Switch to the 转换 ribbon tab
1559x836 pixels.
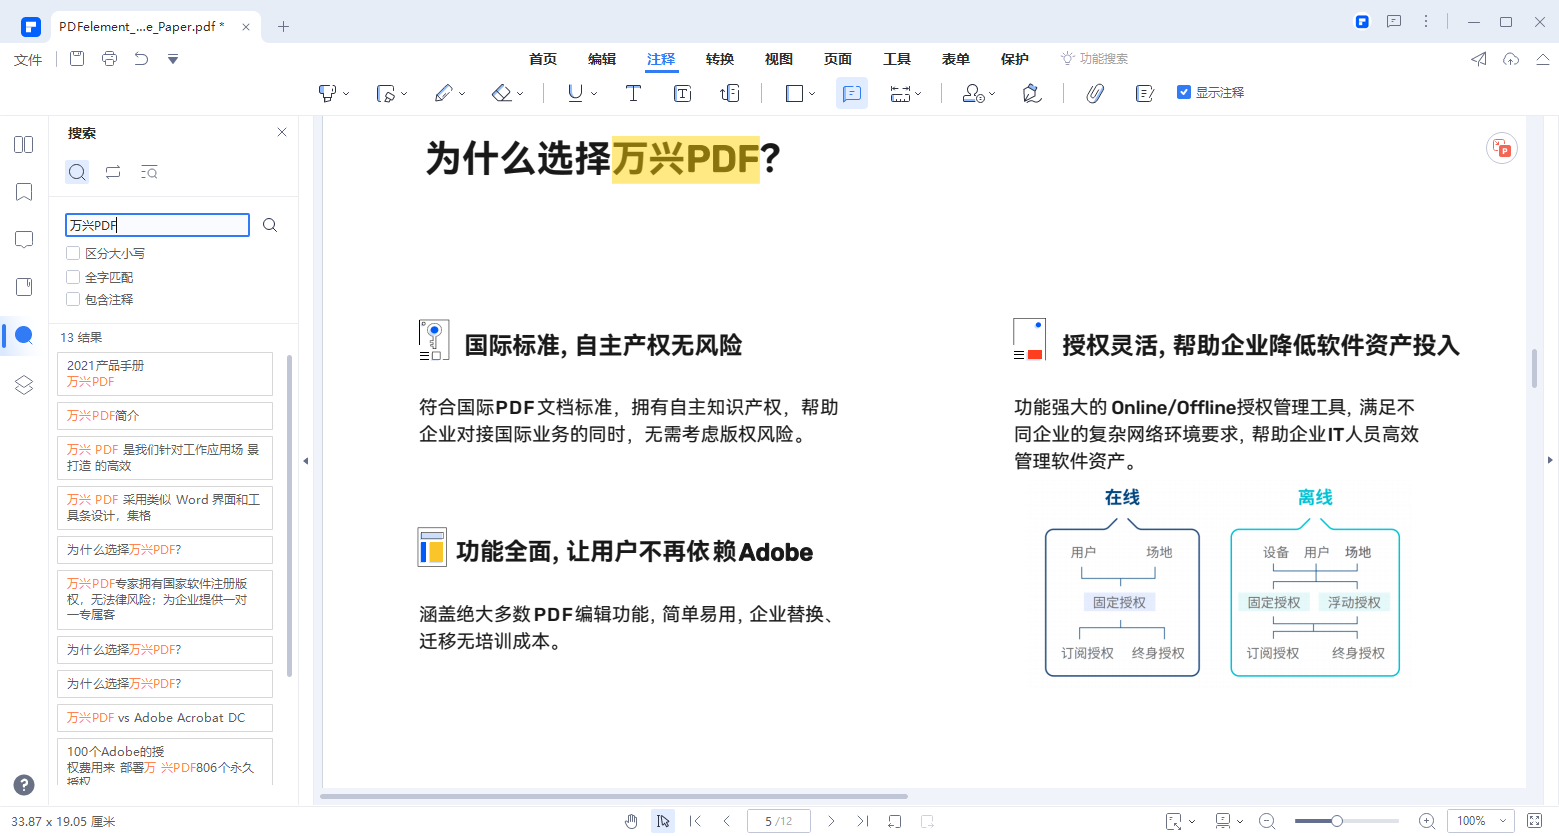click(x=719, y=59)
